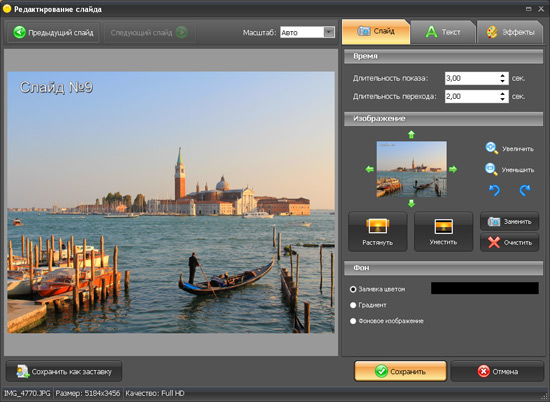550x402 pixels.
Task: Decrease Длительность перехода with down stepper
Action: pos(503,99)
